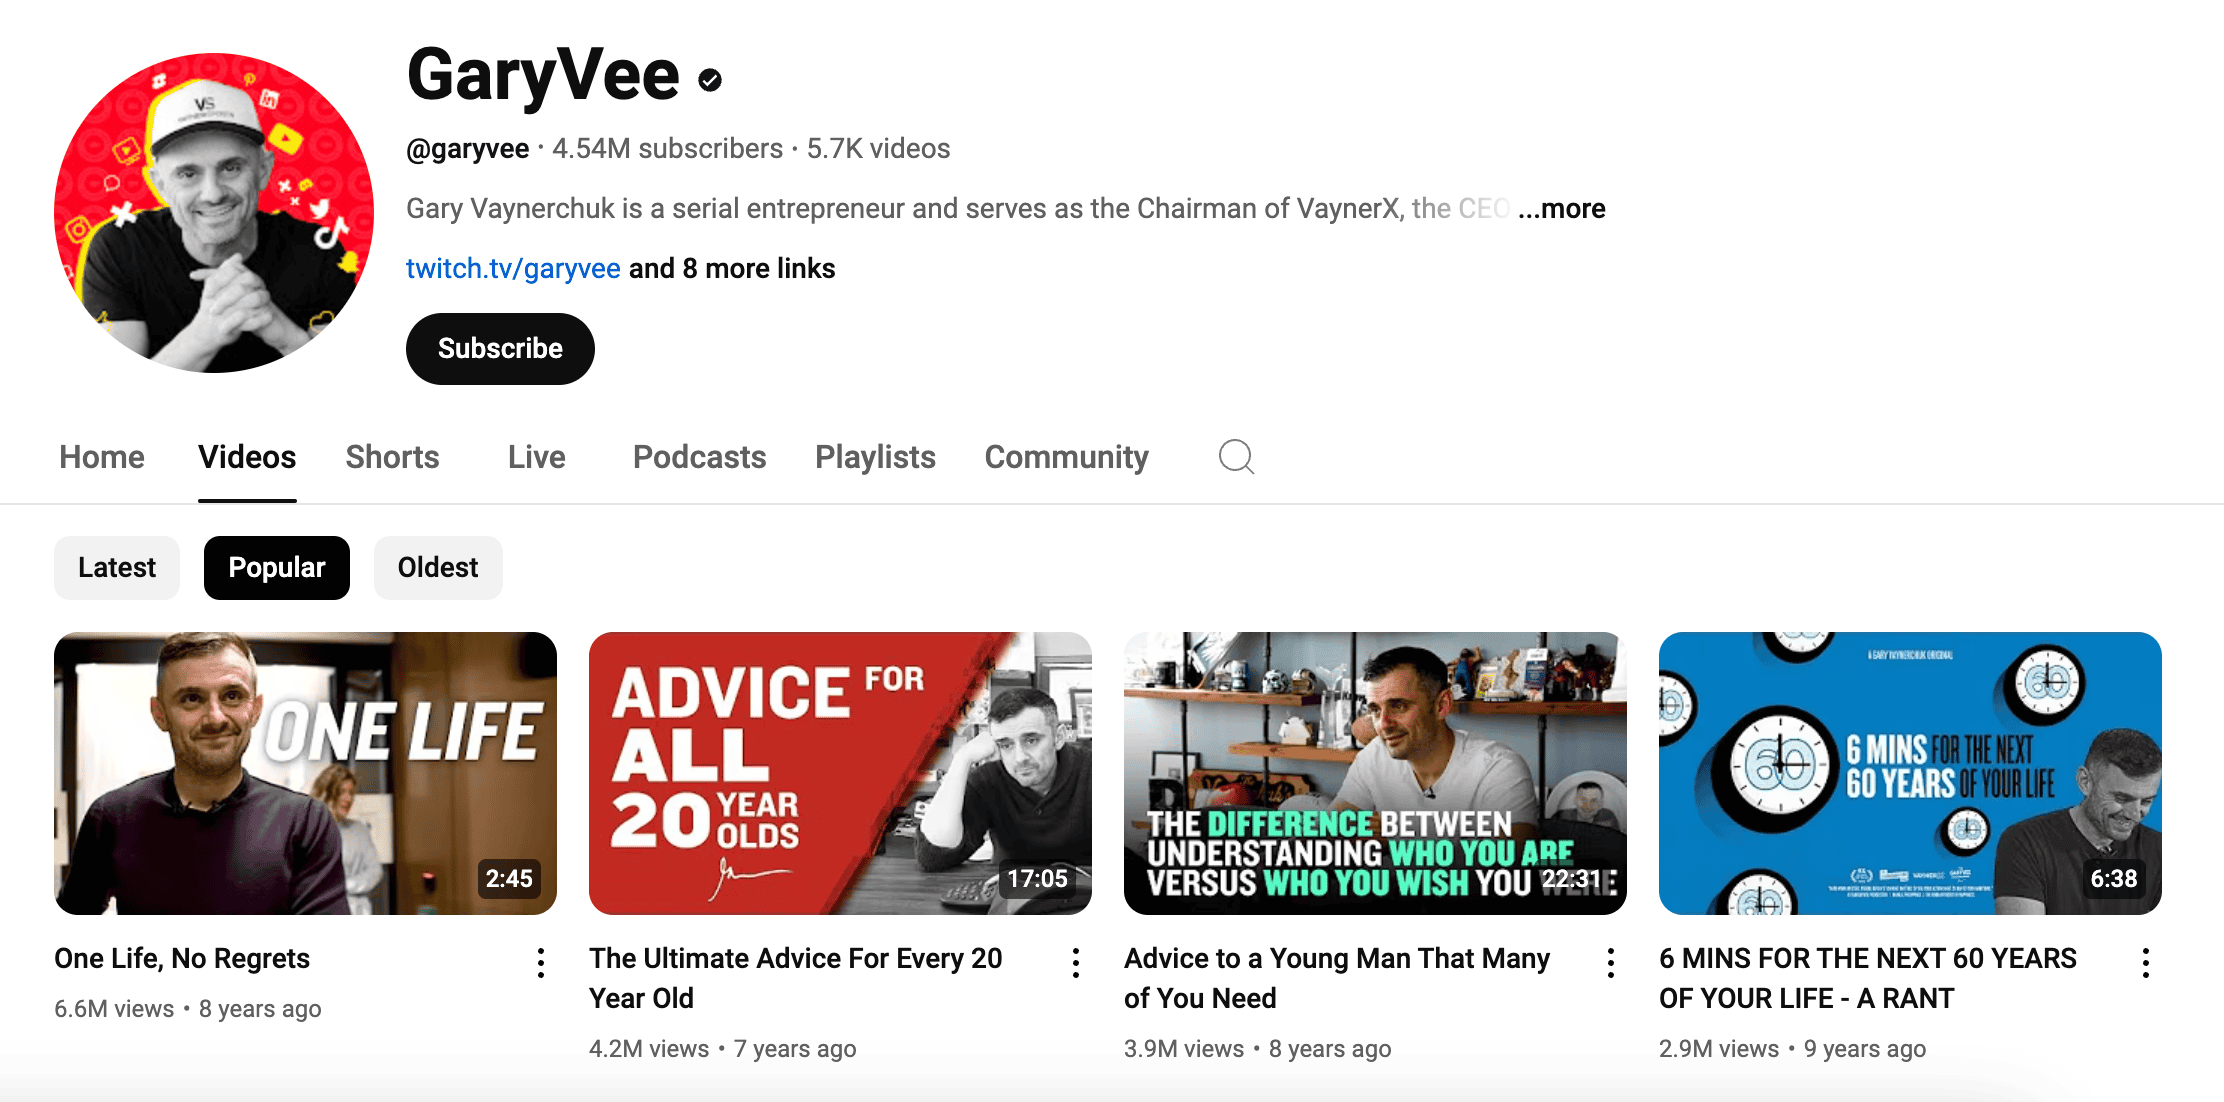Expand channel description with ...more
Image resolution: width=2224 pixels, height=1102 pixels.
(1562, 208)
